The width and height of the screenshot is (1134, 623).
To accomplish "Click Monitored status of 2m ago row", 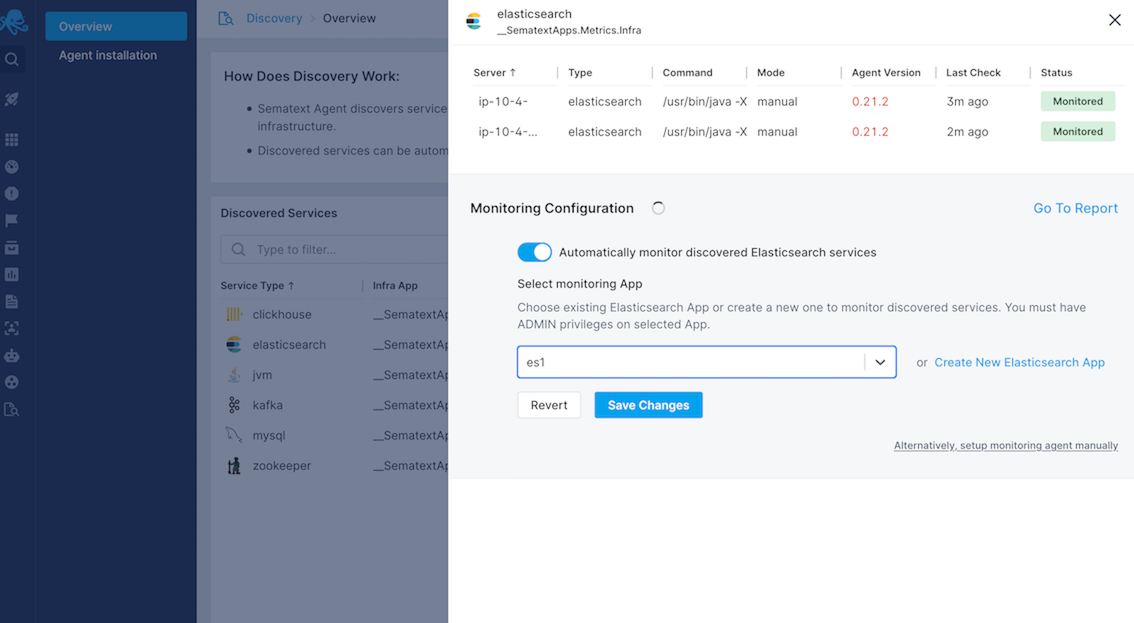I will tap(1078, 132).
